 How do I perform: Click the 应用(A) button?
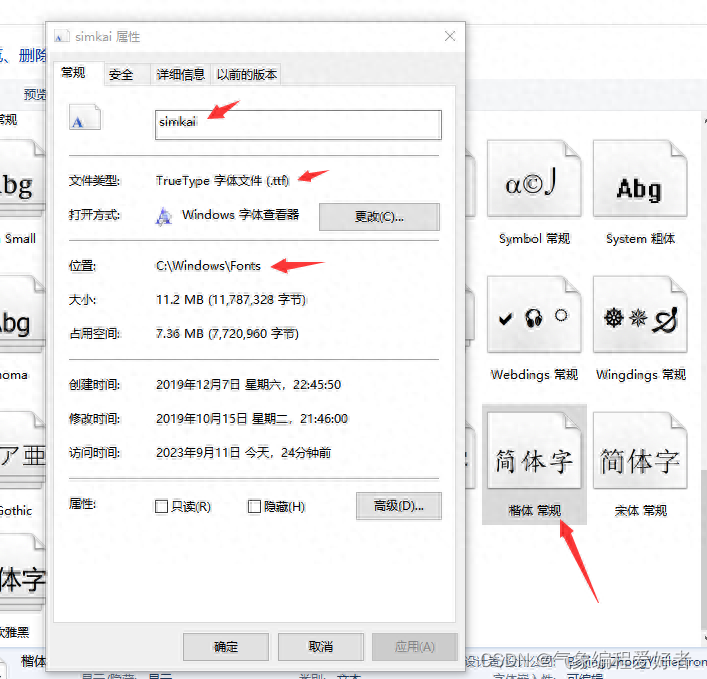coord(414,647)
